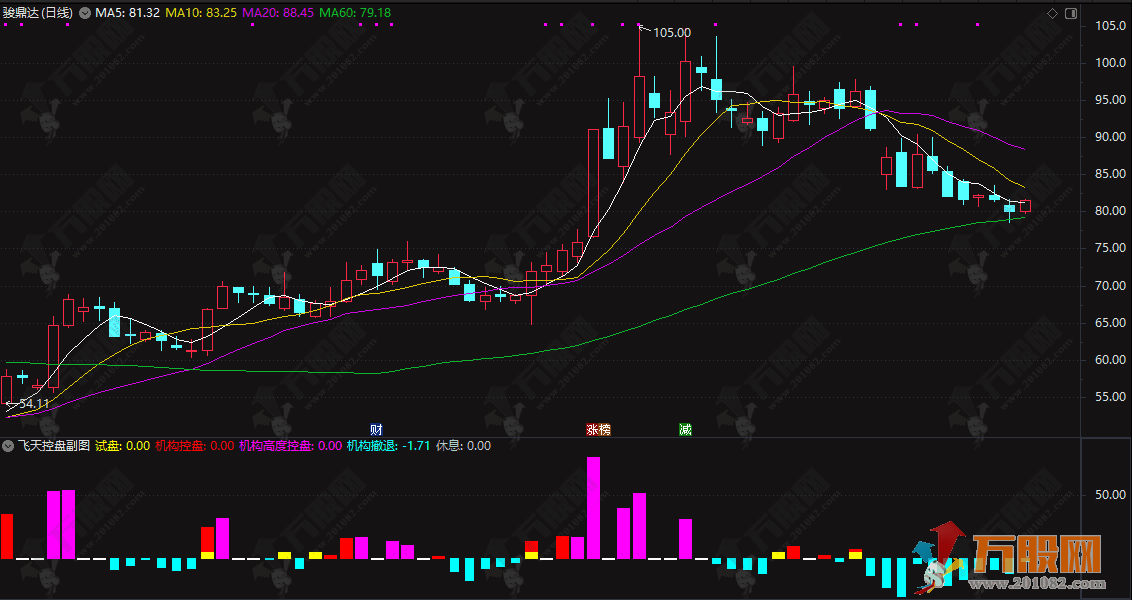The height and width of the screenshot is (600, 1132).
Task: Select the 机构高度控盘 indicator label
Action: point(290,446)
